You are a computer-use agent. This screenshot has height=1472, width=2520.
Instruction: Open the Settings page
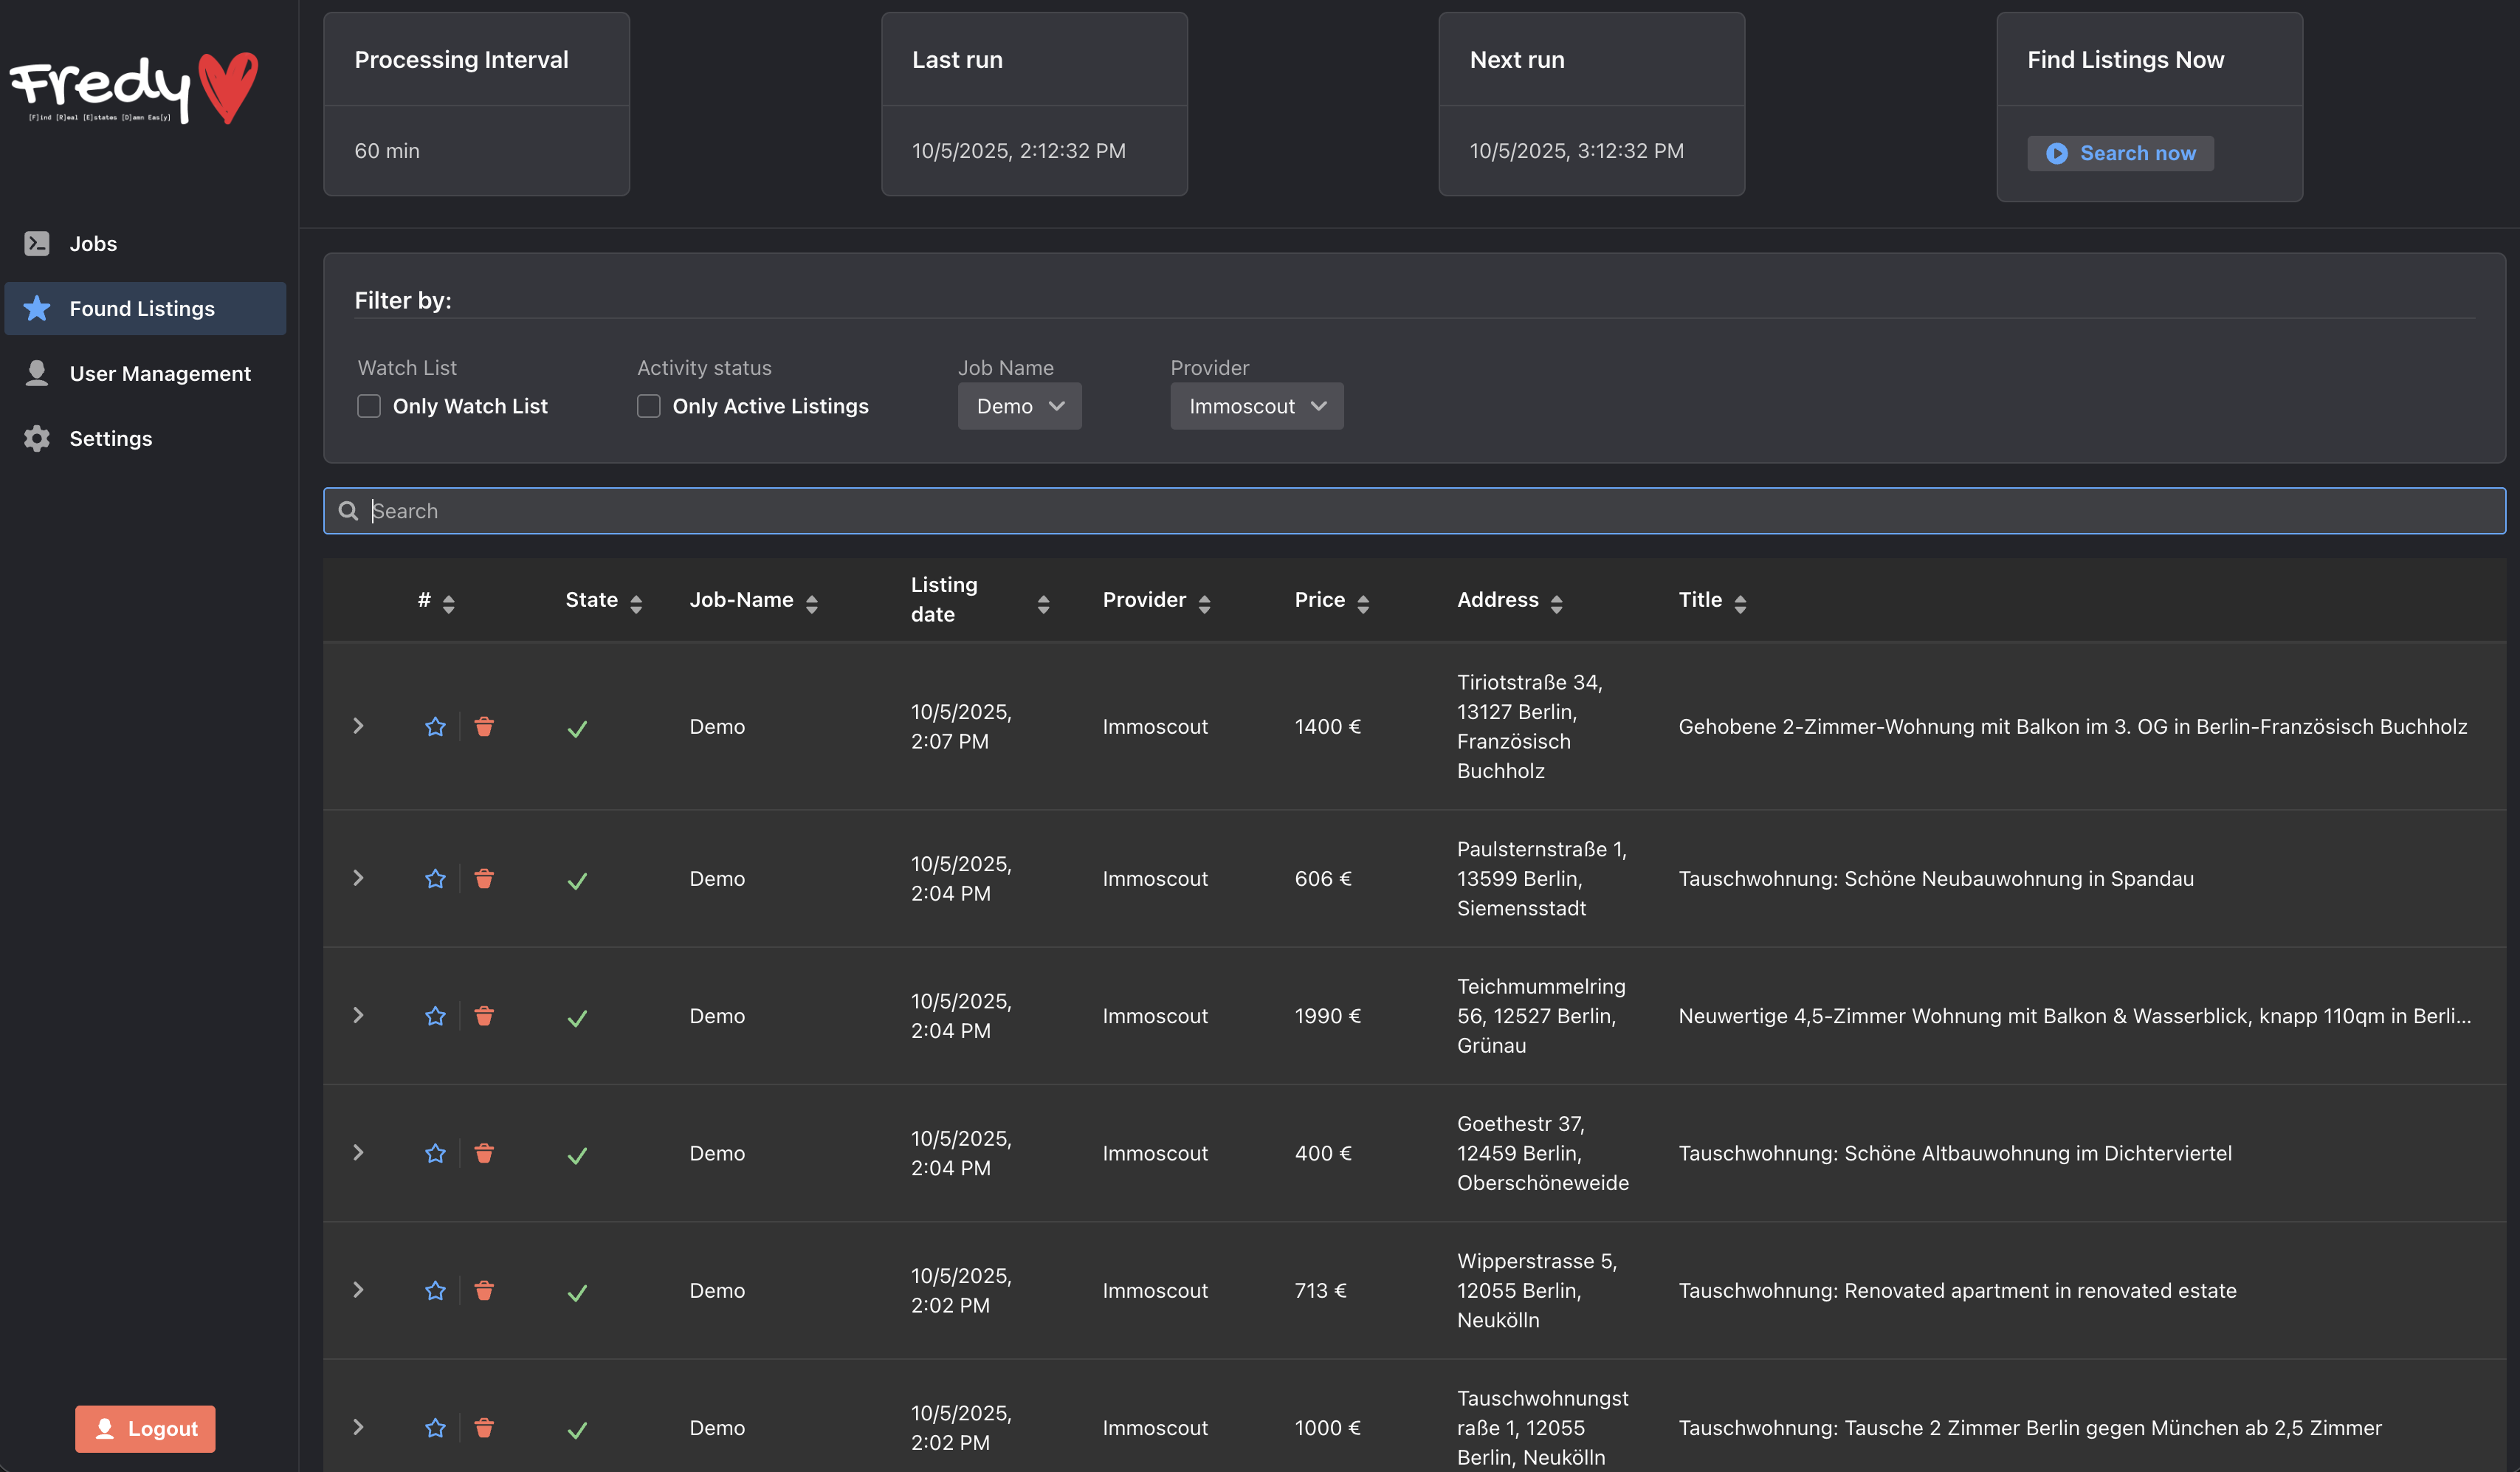pos(145,439)
